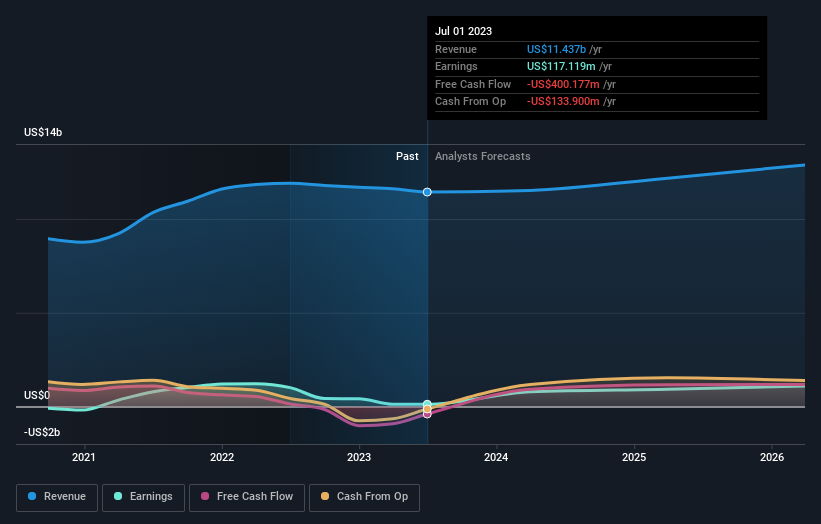Viewport: 821px width, 524px height.
Task: Click the -US$2b y-axis label
Action: point(42,432)
